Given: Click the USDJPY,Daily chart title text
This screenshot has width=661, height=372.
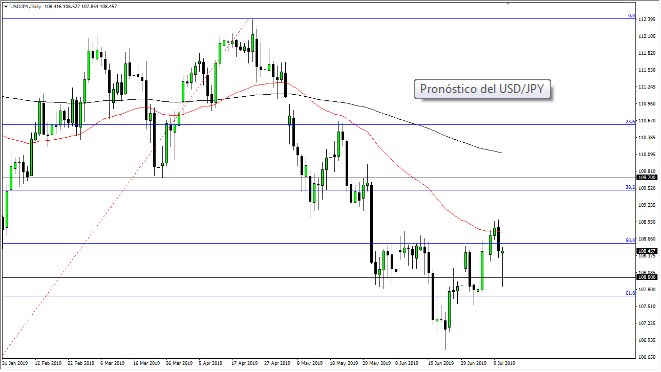Looking at the screenshot, I should click(26, 6).
